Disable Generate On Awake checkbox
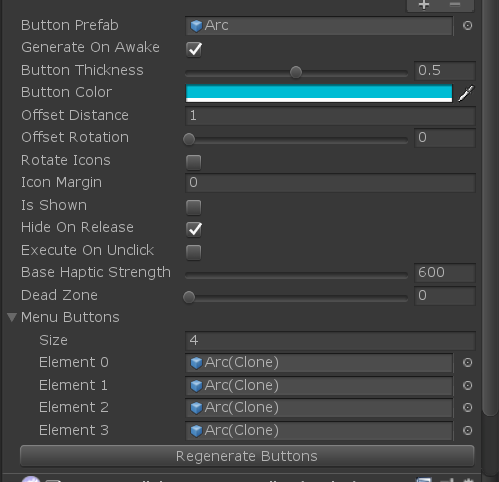The height and width of the screenshot is (482, 499). [194, 49]
